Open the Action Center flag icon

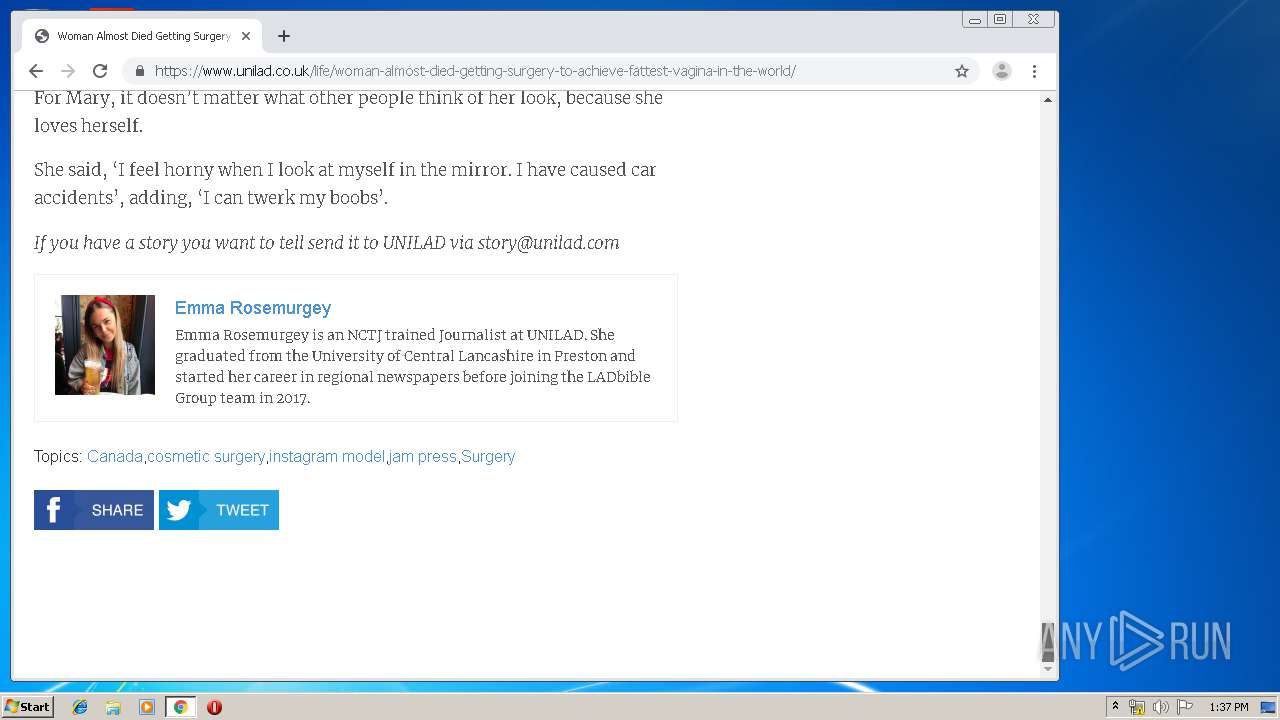(1185, 707)
